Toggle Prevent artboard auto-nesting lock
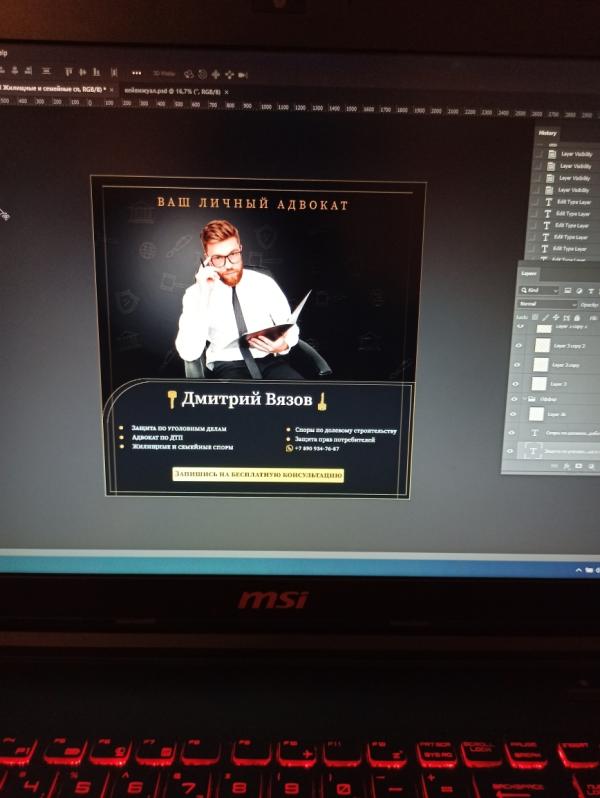This screenshot has width=600, height=798. tap(566, 318)
